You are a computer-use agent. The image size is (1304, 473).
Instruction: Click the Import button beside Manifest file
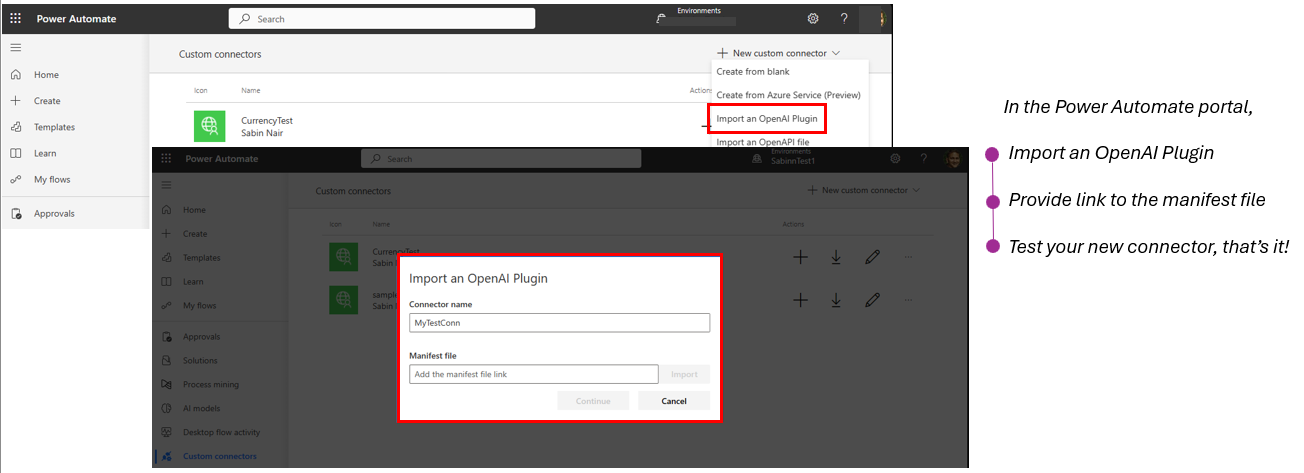[684, 374]
